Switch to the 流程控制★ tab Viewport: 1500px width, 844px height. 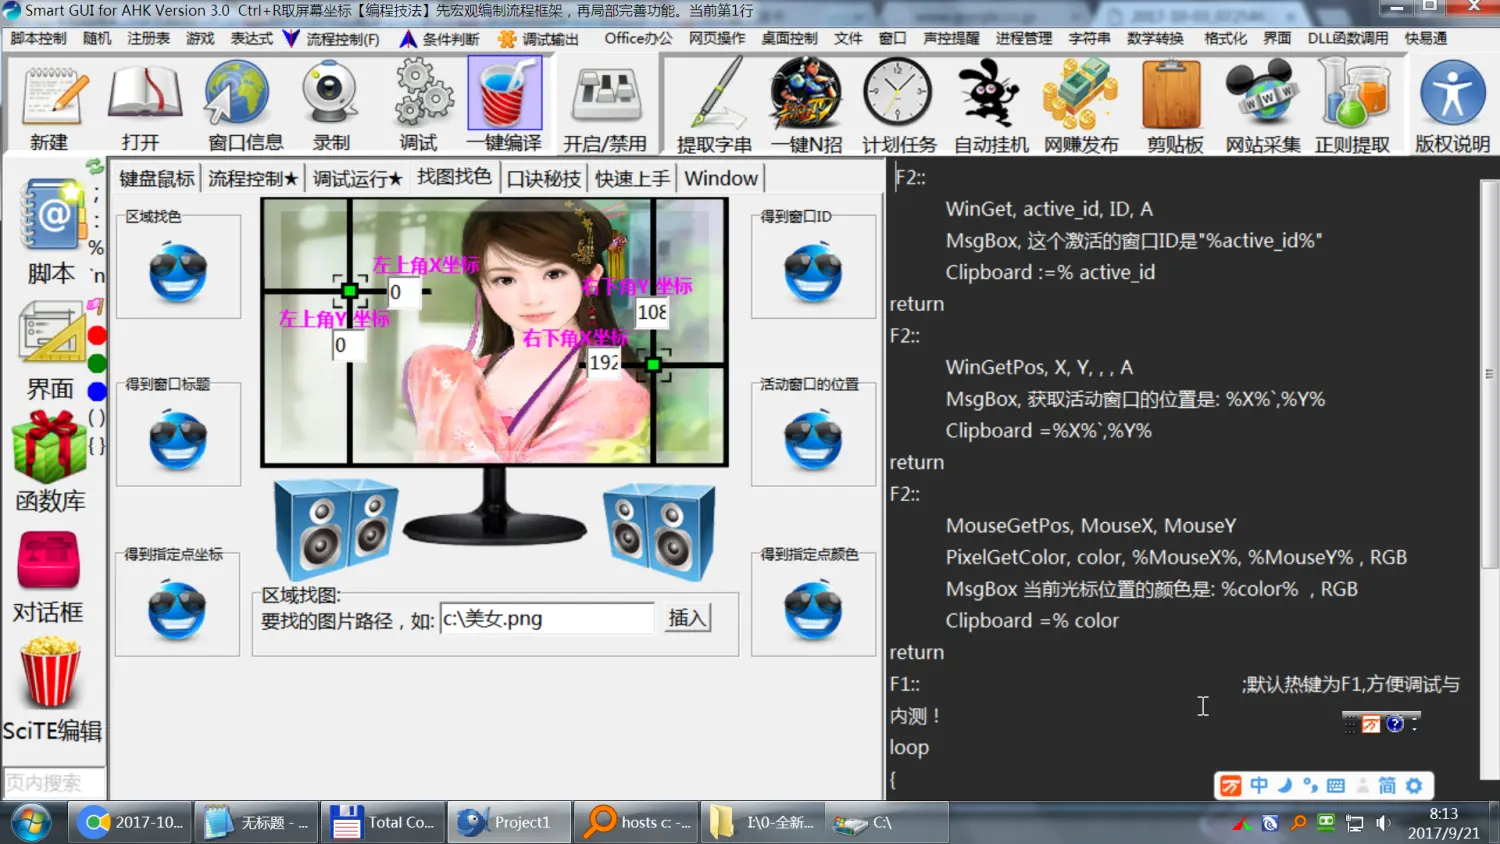click(253, 178)
